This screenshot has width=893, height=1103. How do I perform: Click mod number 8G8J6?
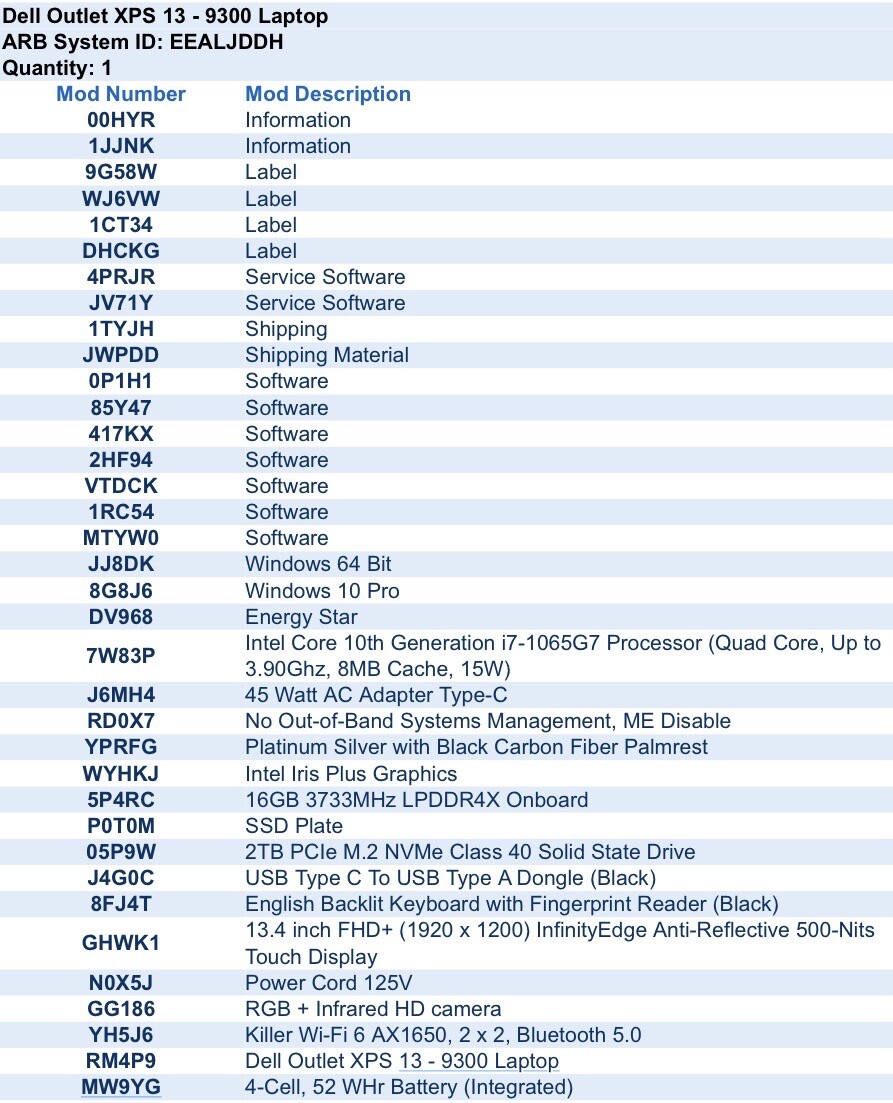(x=121, y=590)
